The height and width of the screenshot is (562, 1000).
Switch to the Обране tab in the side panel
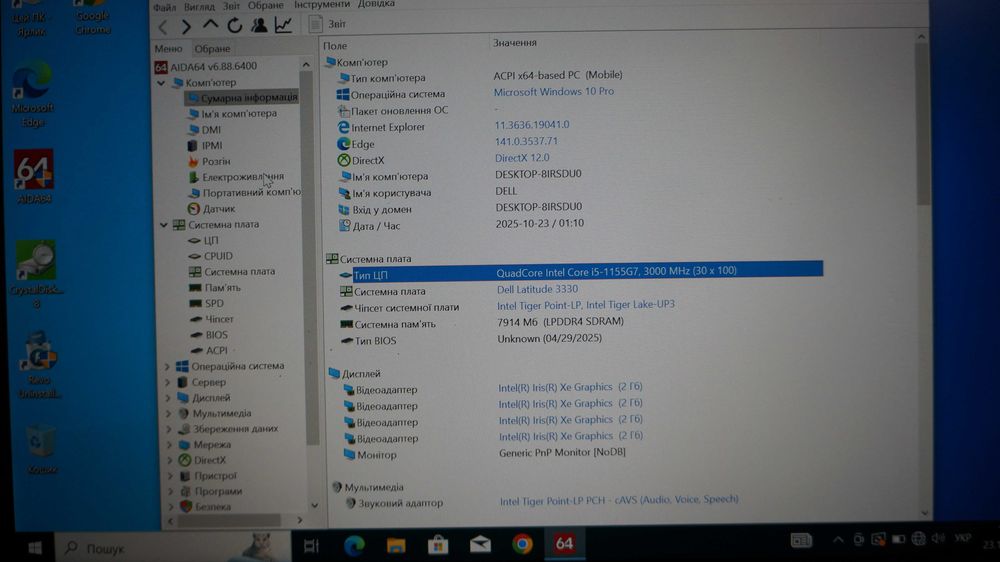212,48
